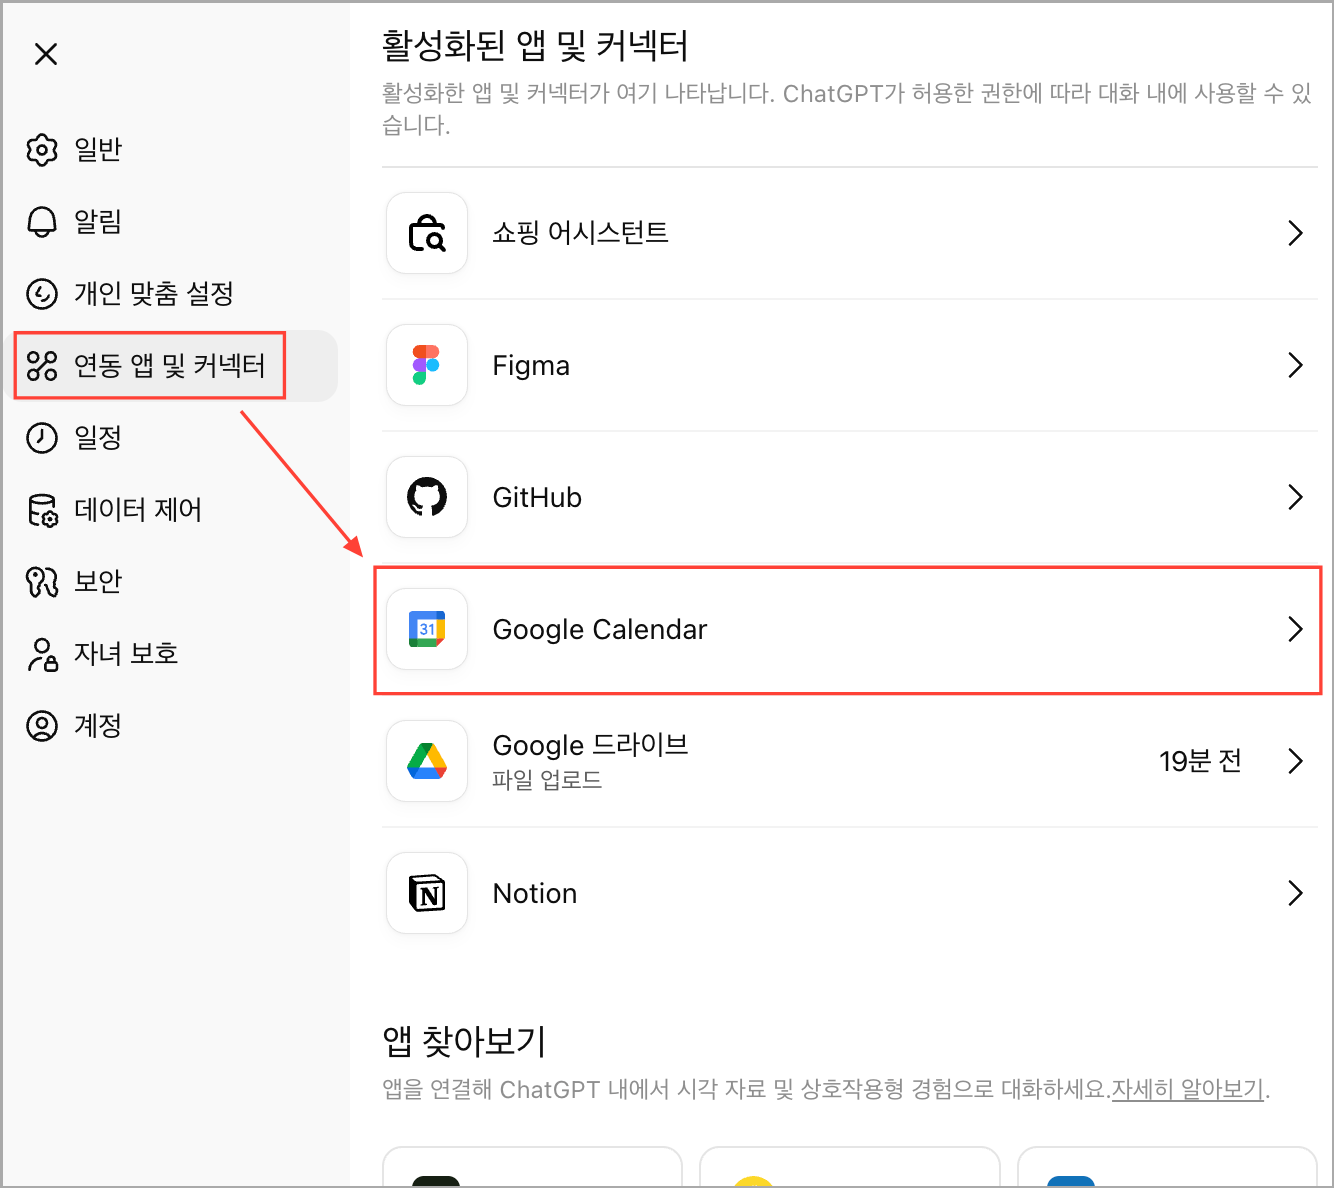Click the Figma app icon

427,365
